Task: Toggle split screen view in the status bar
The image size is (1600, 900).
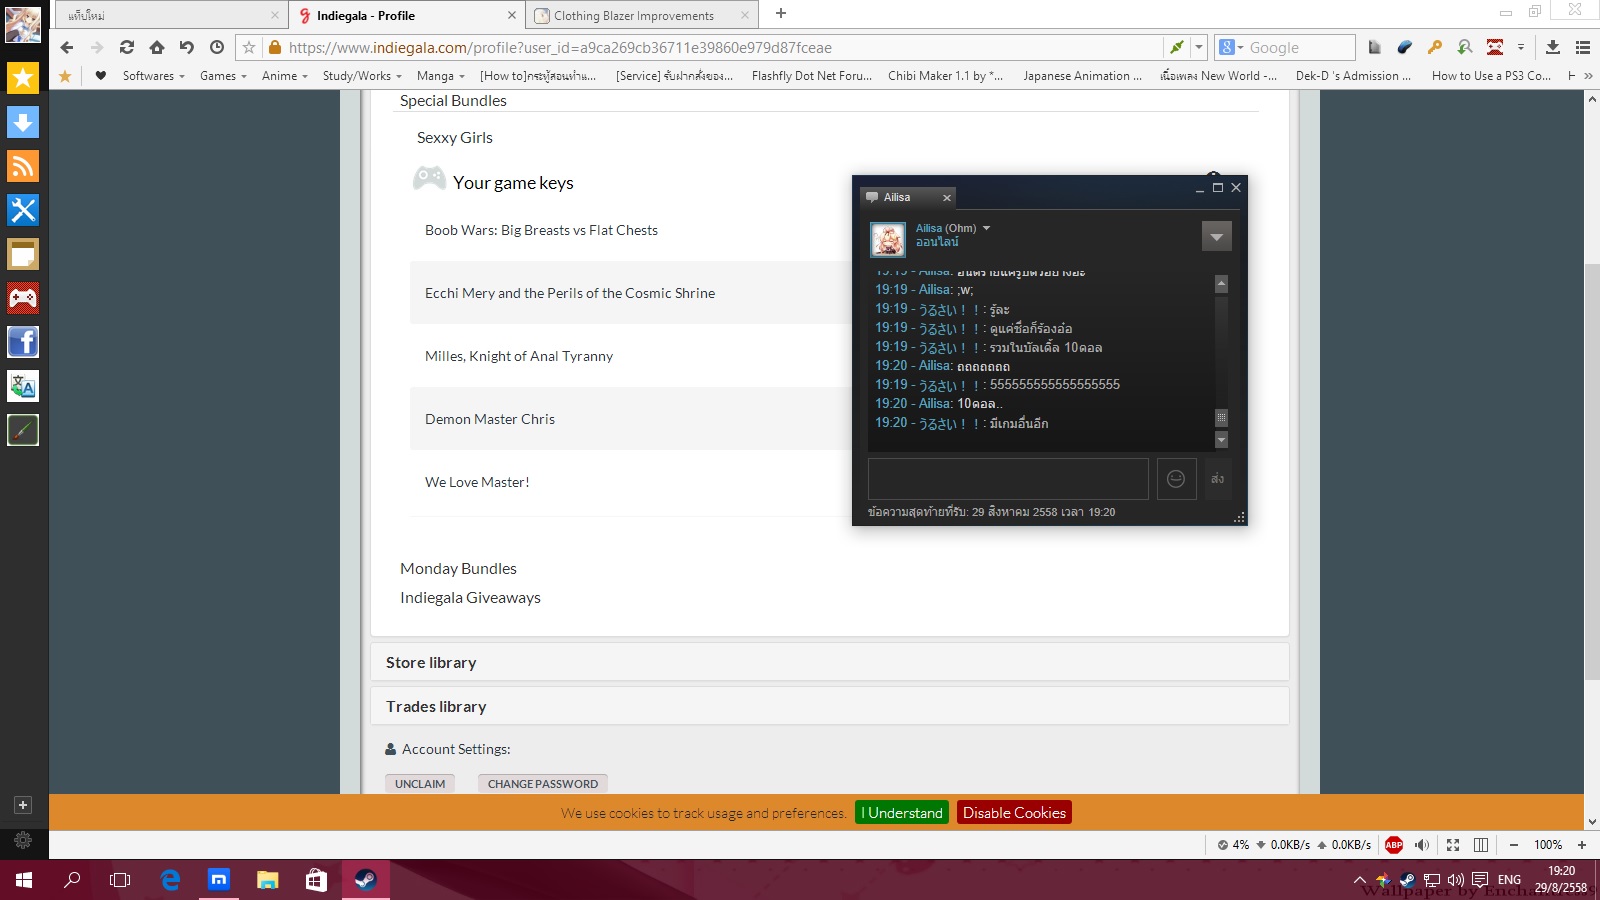Action: tap(1481, 845)
